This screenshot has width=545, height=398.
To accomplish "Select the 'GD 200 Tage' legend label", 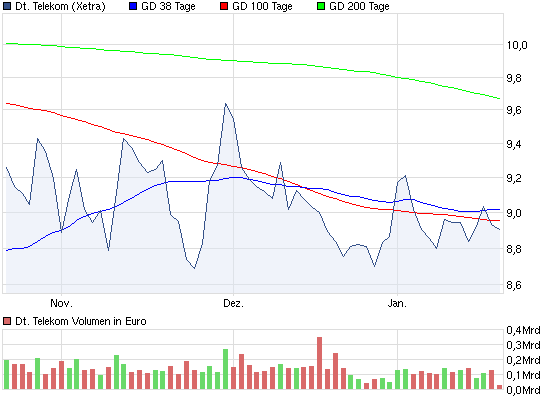I will pyautogui.click(x=359, y=6).
